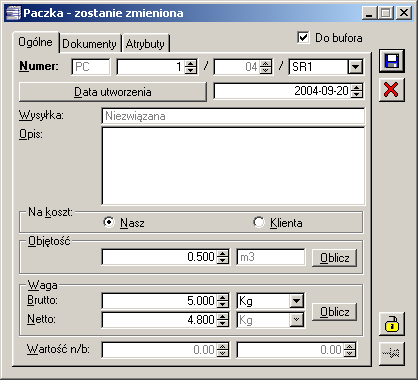Click Oblicz button in Waga section
The image size is (418, 380).
[334, 312]
